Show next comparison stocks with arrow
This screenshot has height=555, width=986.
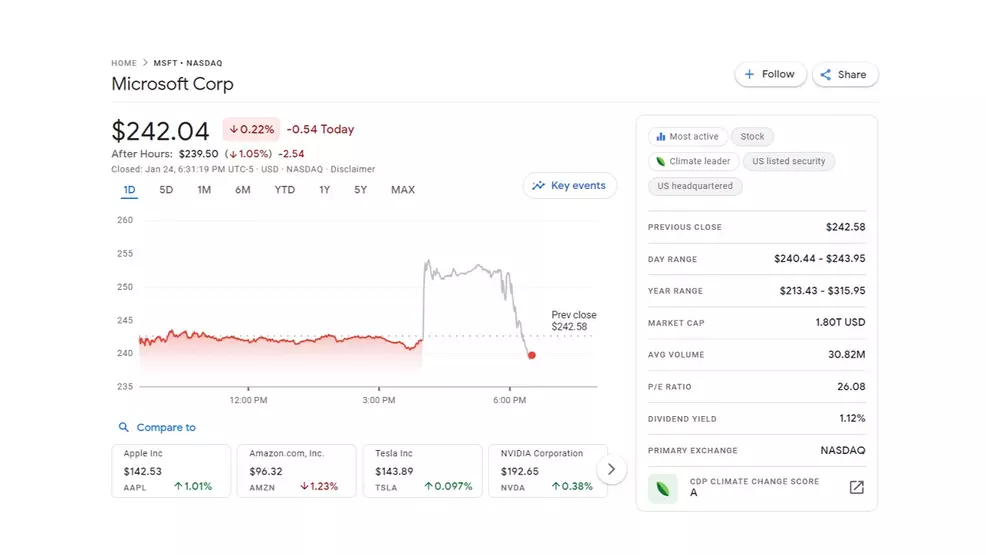[611, 469]
